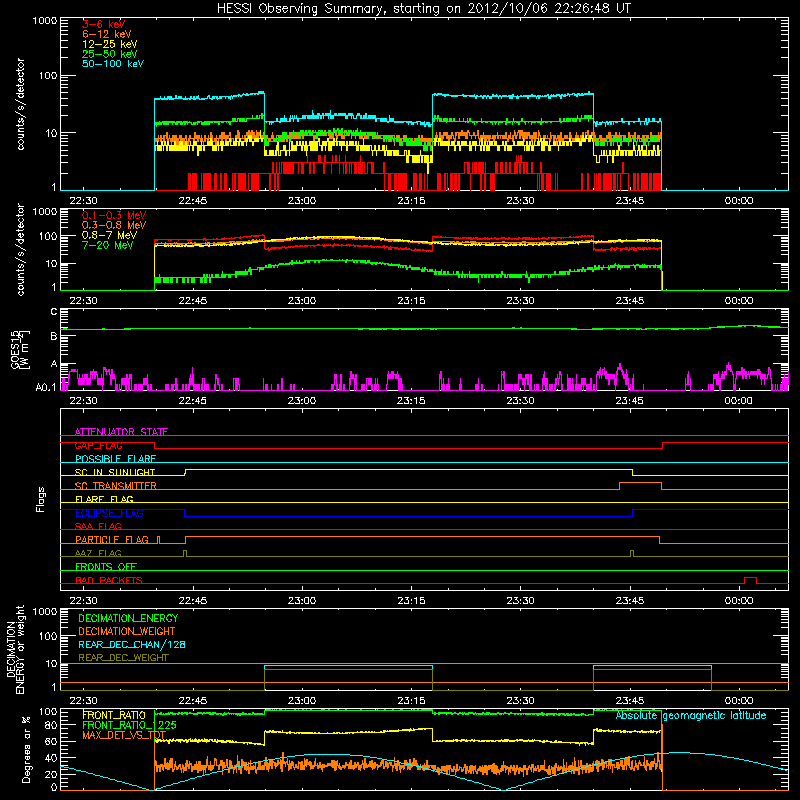Click the FRONT_RATIO_1225 legend label

(129, 725)
